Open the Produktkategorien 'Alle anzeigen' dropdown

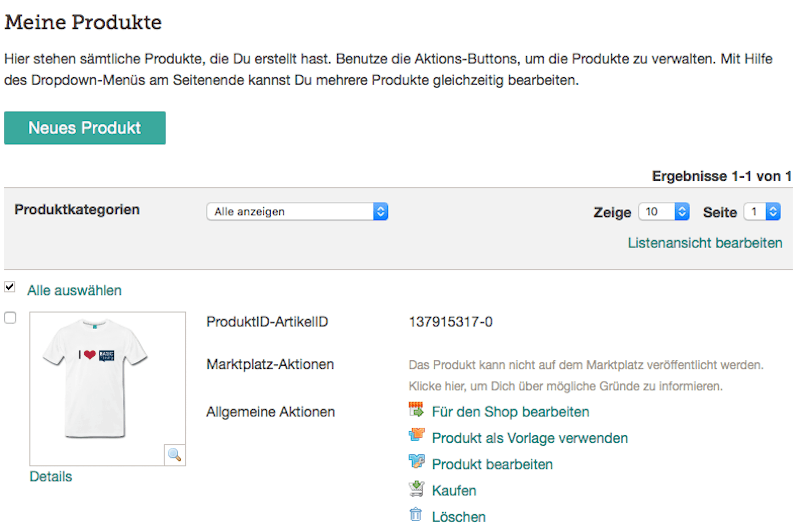tap(297, 212)
